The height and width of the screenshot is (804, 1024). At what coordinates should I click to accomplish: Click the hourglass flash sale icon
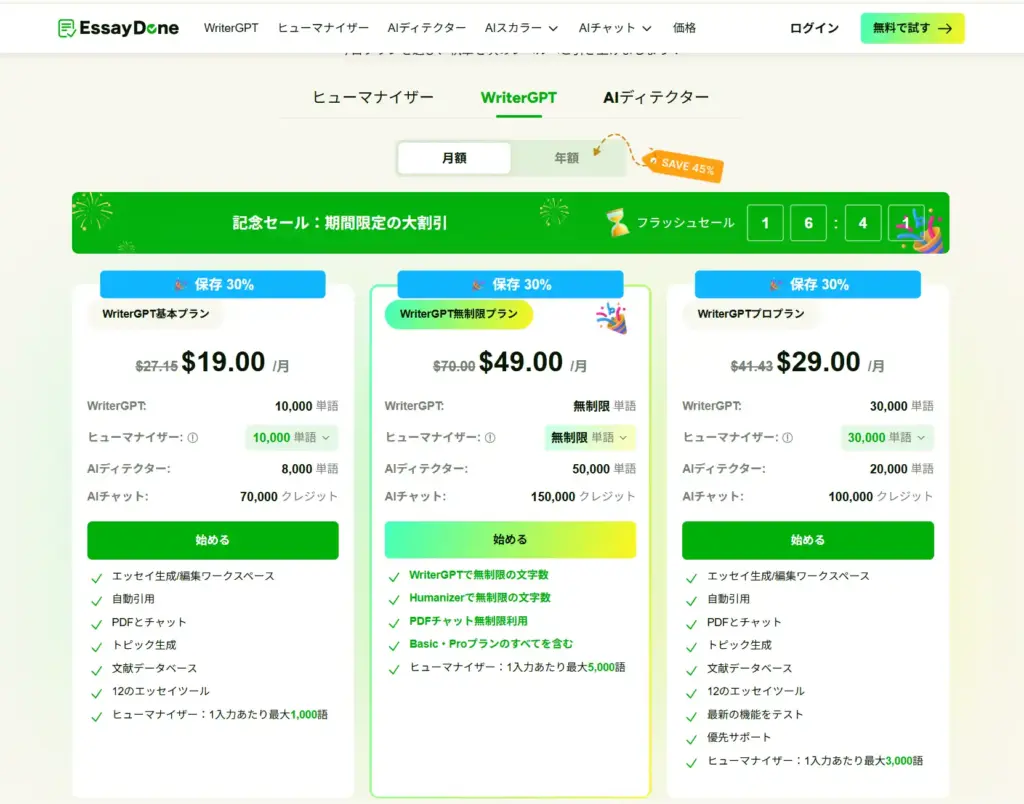[618, 223]
